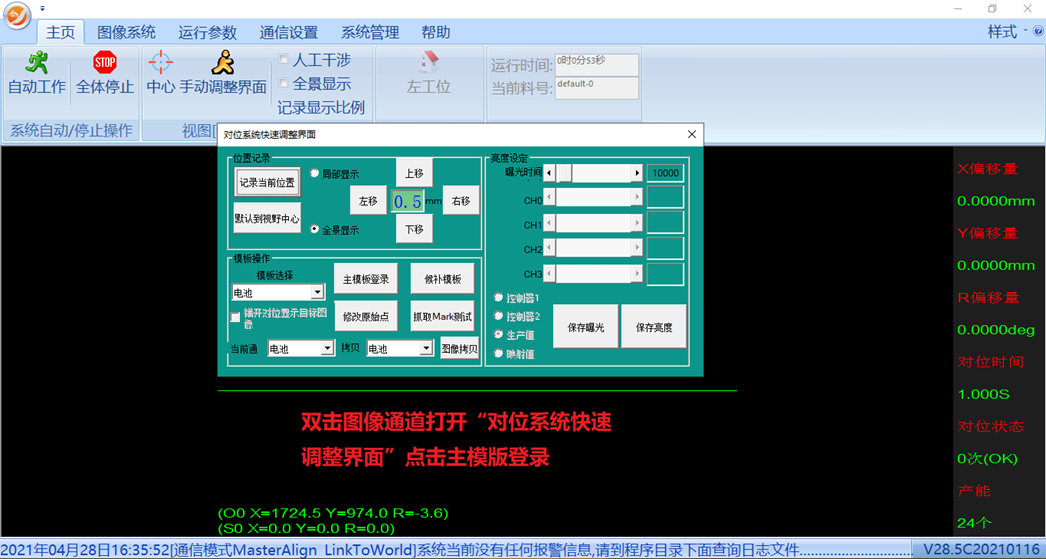Viewport: 1046px width, 559px height.
Task: Open the 通信设置 tab
Action: [x=288, y=32]
